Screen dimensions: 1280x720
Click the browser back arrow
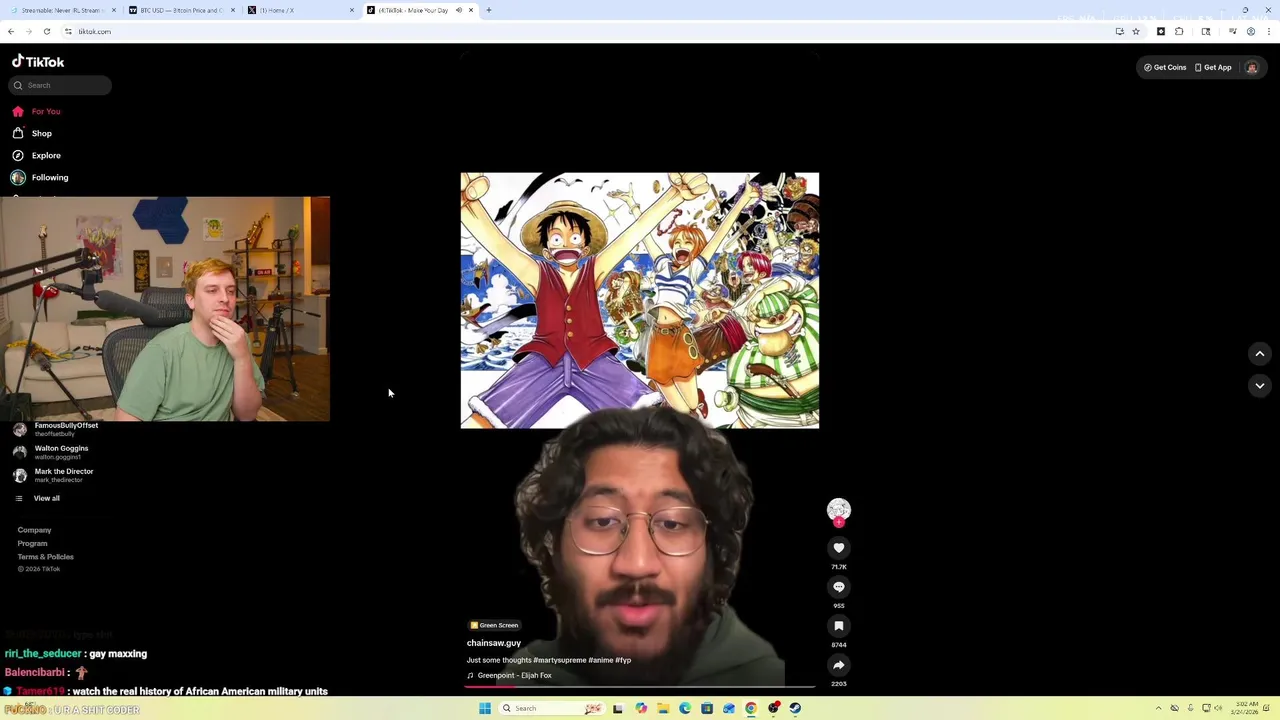click(x=11, y=31)
